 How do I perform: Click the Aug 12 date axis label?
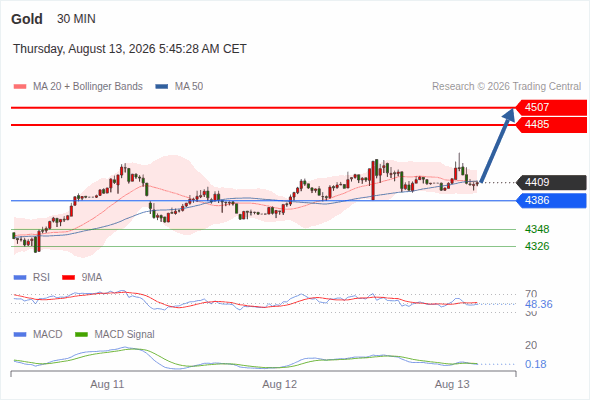[280, 384]
